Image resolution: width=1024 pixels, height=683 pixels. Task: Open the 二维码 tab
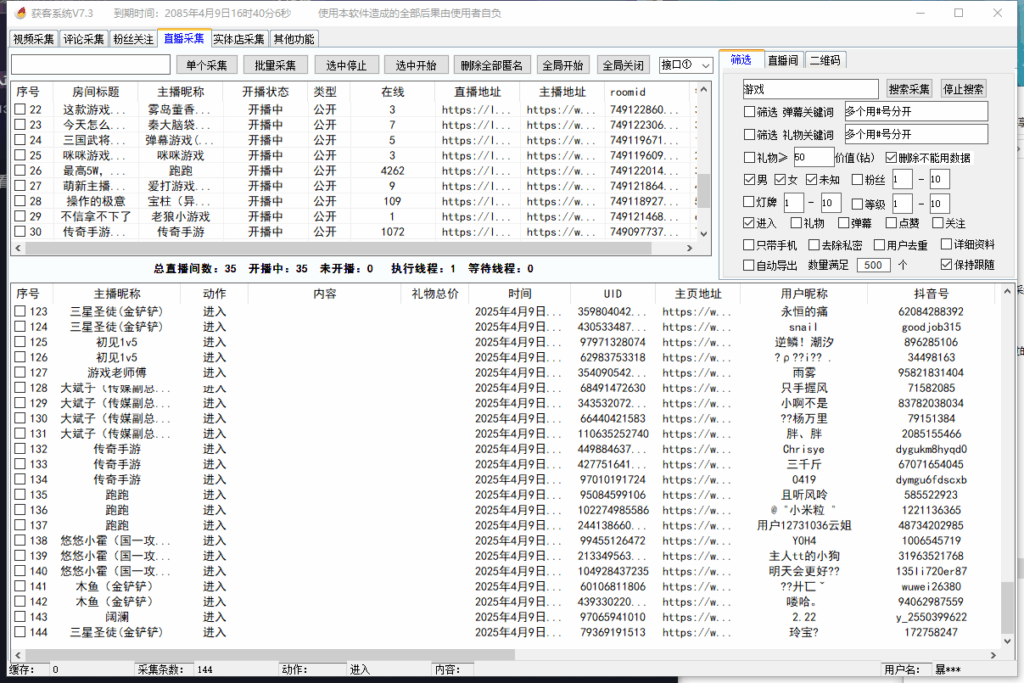825,60
